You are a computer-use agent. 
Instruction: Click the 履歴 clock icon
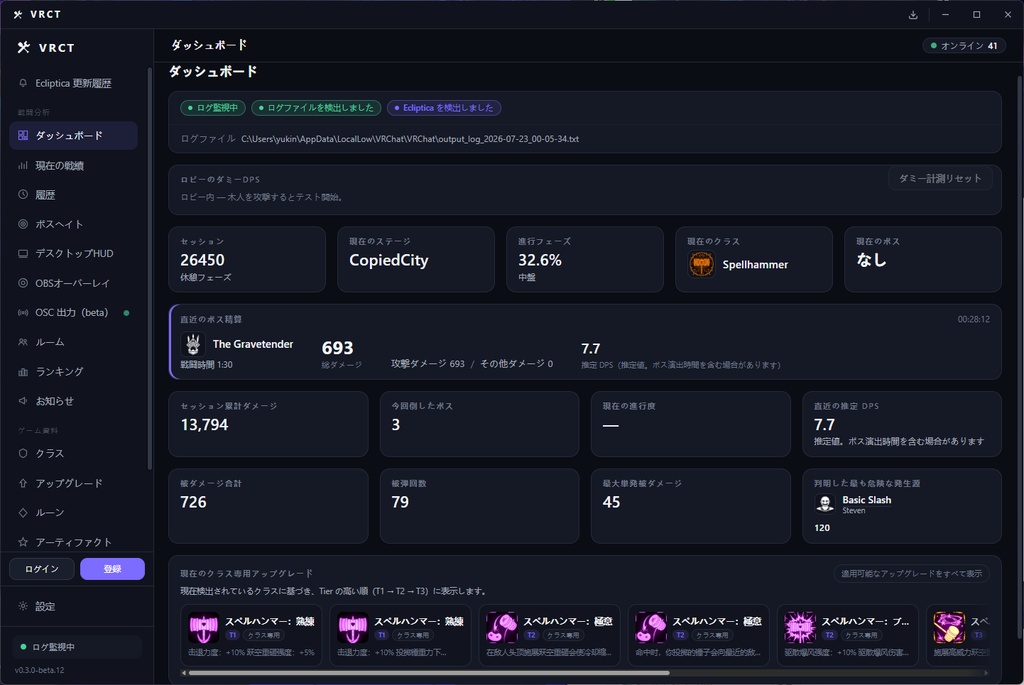[23, 195]
